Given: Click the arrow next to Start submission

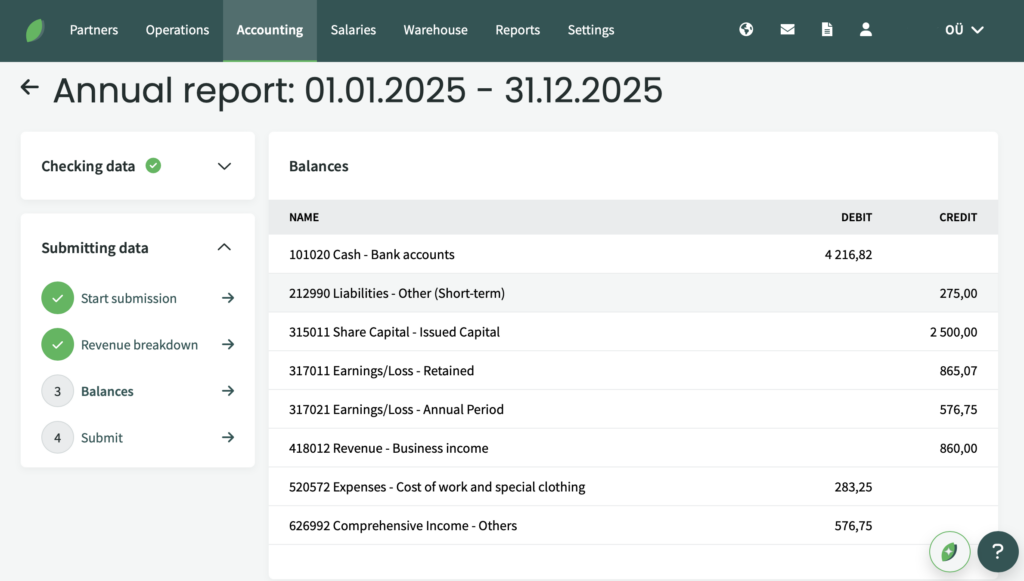Looking at the screenshot, I should pos(227,298).
